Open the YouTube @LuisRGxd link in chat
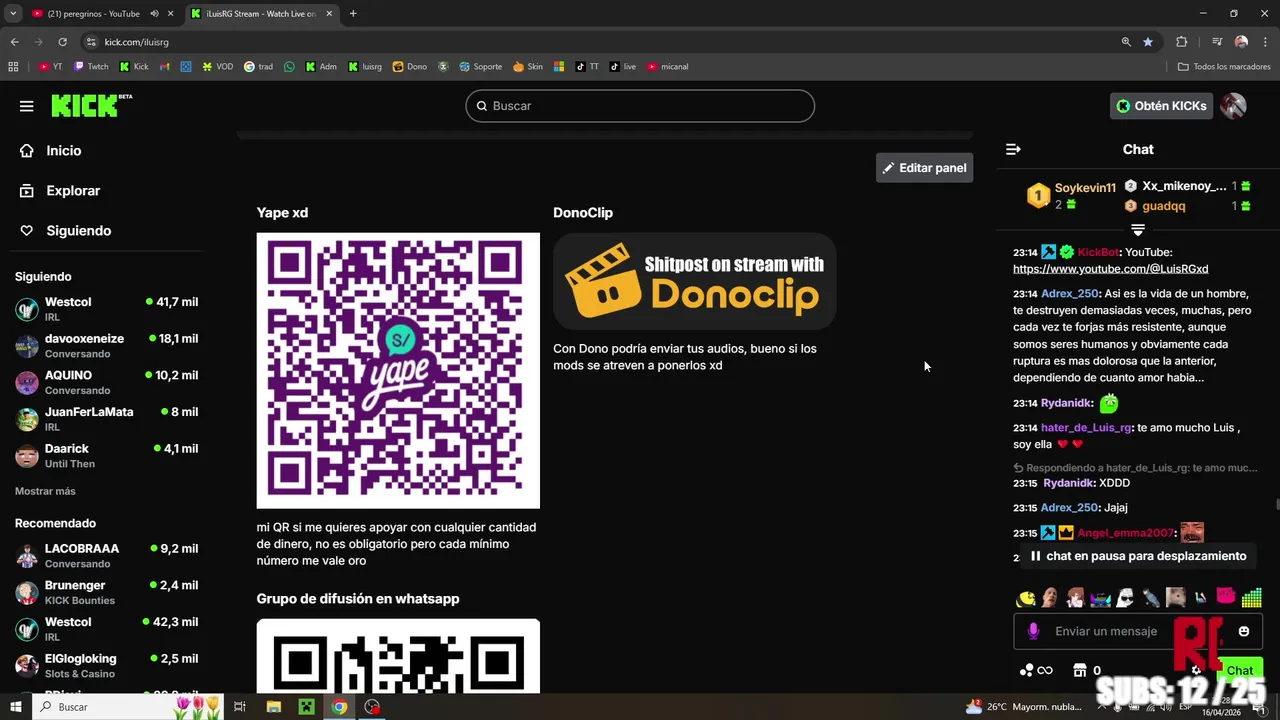The image size is (1280, 720). (1110, 269)
